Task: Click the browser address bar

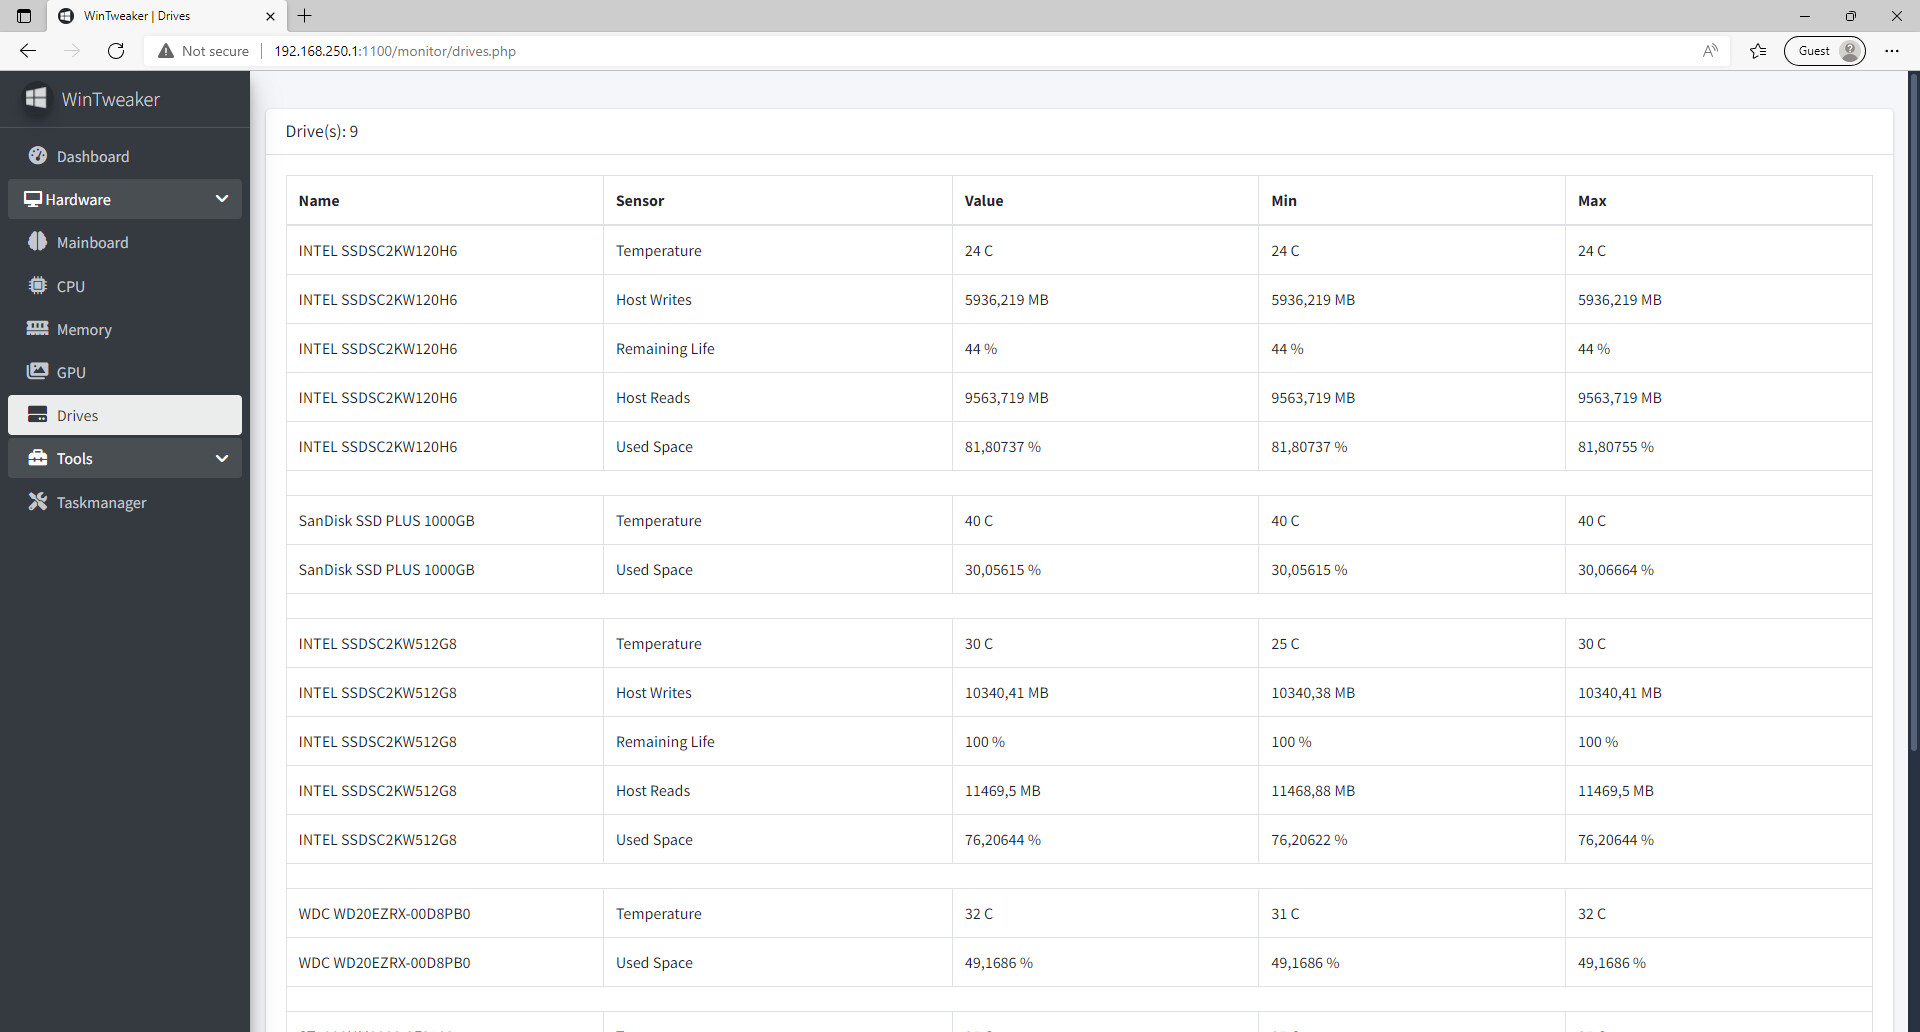Action: click(x=600, y=50)
